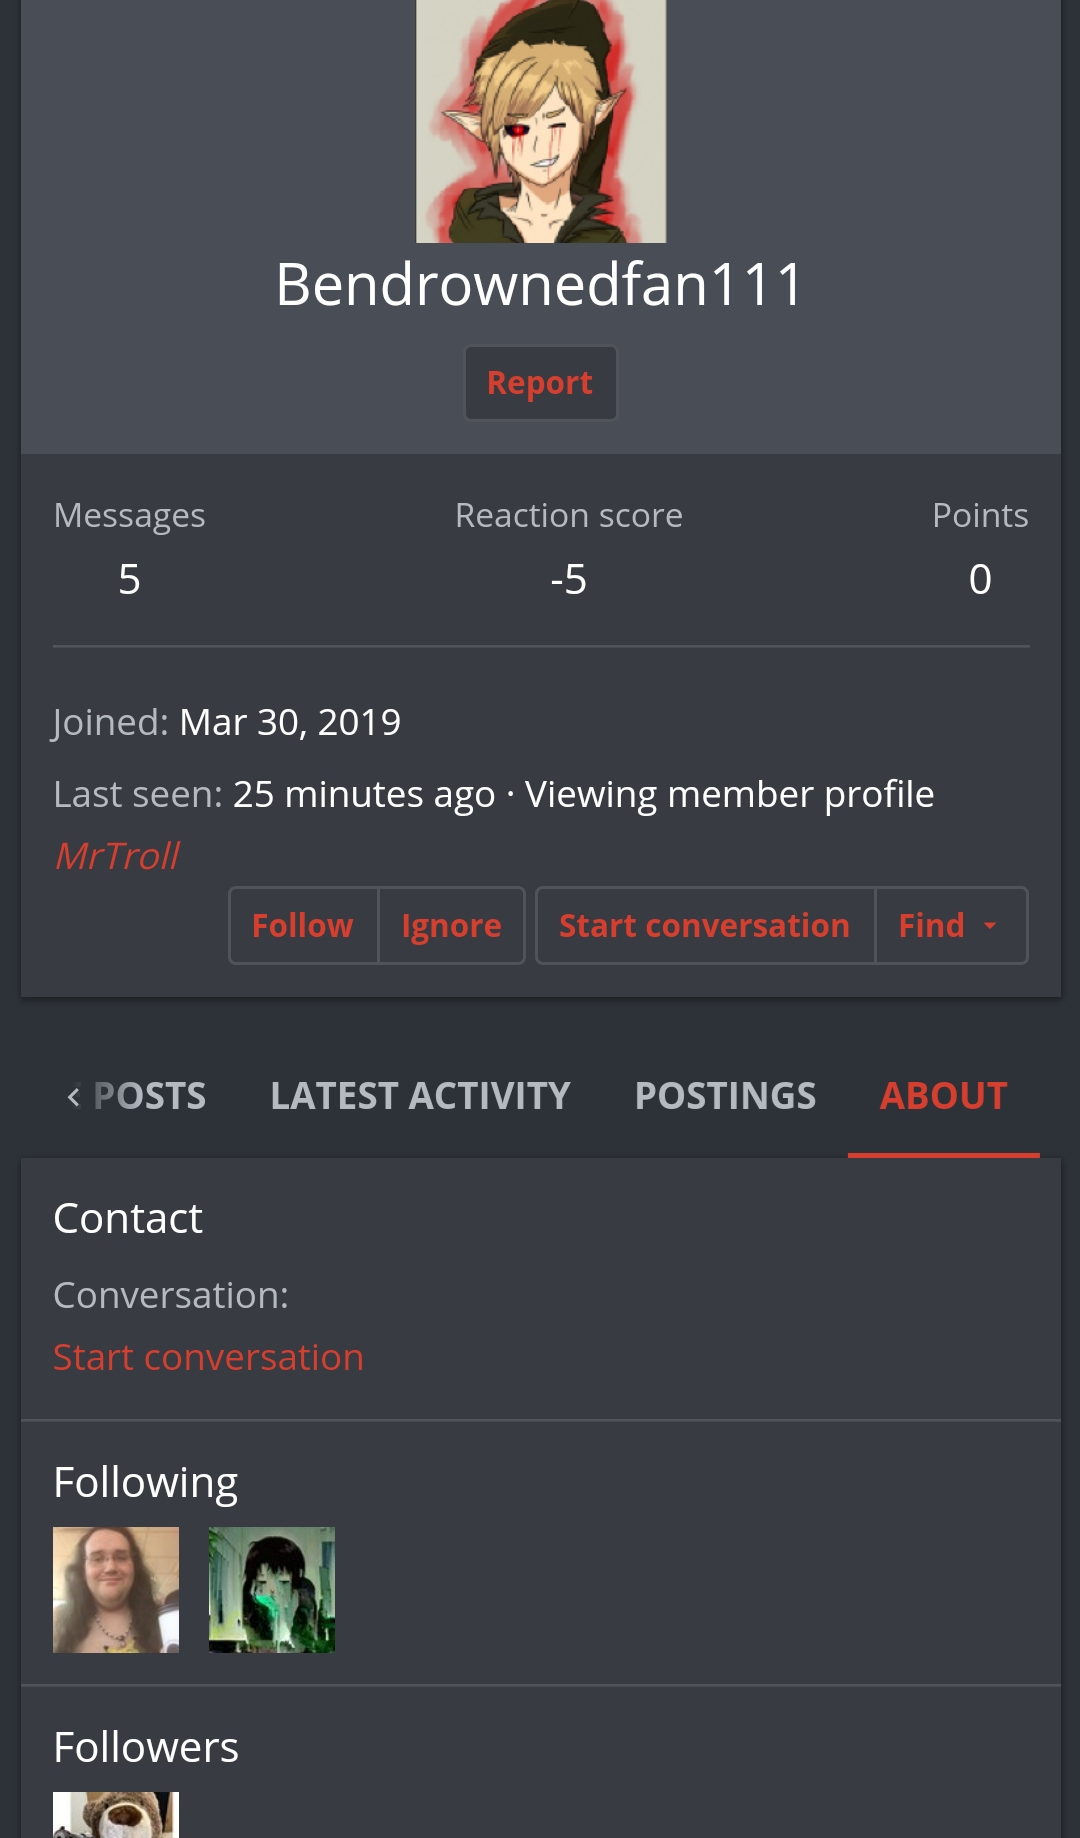Click the Bendrownedfan111 username heading
Screen dimensions: 1080x1838
tap(540, 284)
